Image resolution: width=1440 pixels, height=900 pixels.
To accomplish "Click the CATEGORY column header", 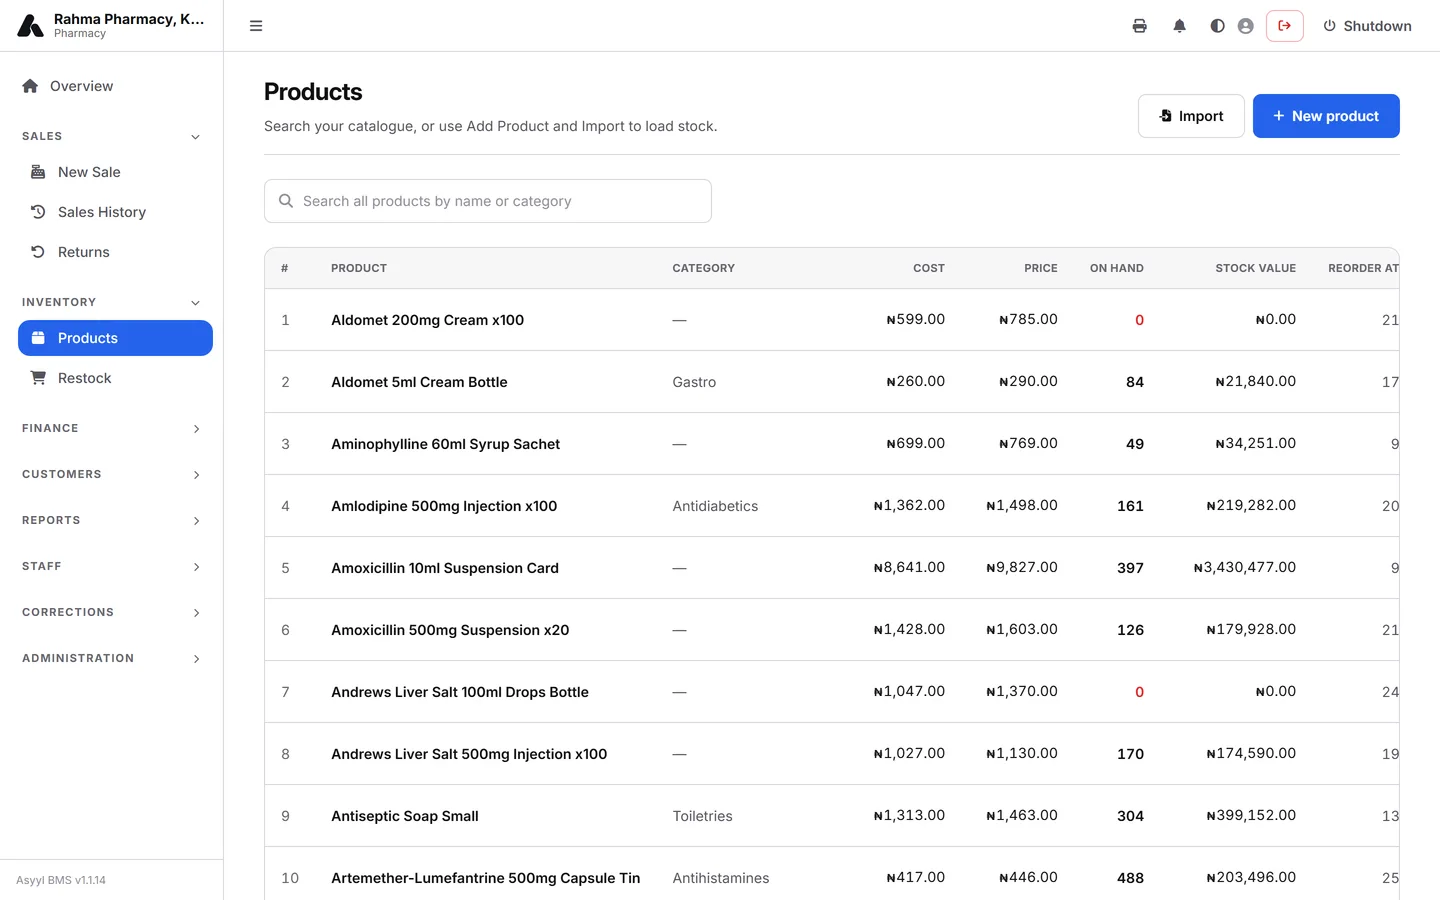I will [703, 268].
